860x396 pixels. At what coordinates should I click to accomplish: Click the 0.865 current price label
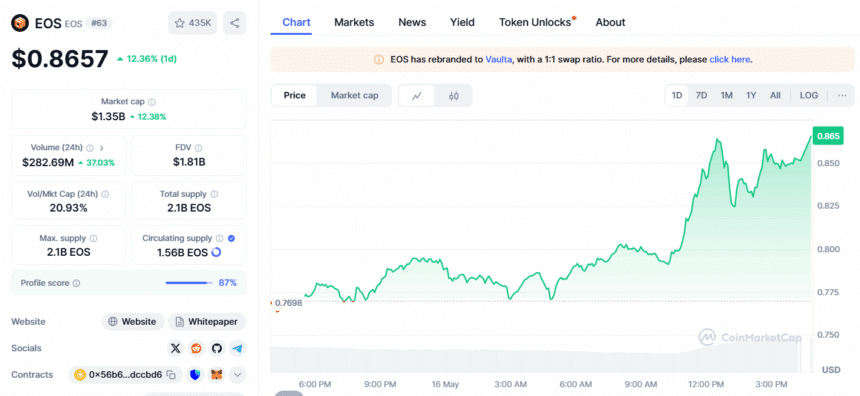tap(828, 136)
